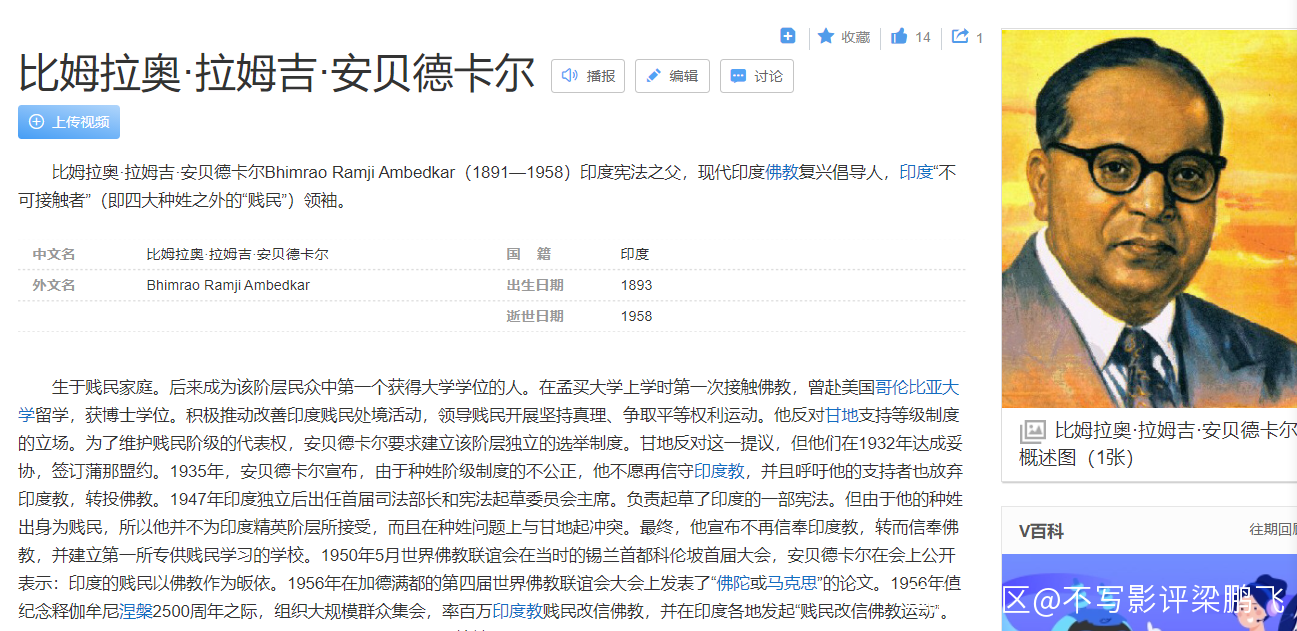Click the 逝世日期 field label

[535, 316]
